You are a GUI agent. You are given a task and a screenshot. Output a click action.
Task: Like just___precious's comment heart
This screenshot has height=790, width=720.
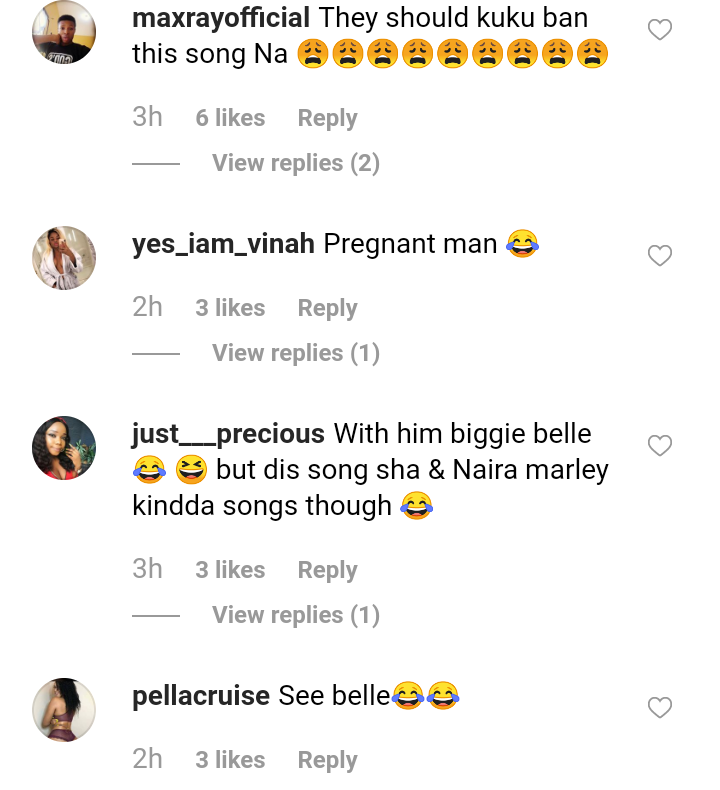(x=660, y=446)
